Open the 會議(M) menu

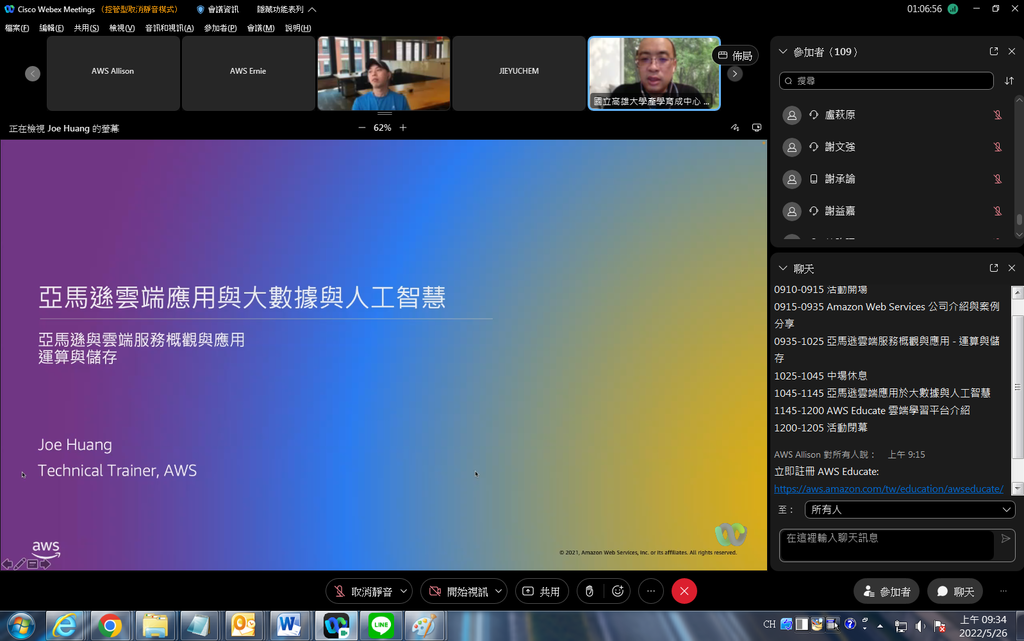pos(261,28)
